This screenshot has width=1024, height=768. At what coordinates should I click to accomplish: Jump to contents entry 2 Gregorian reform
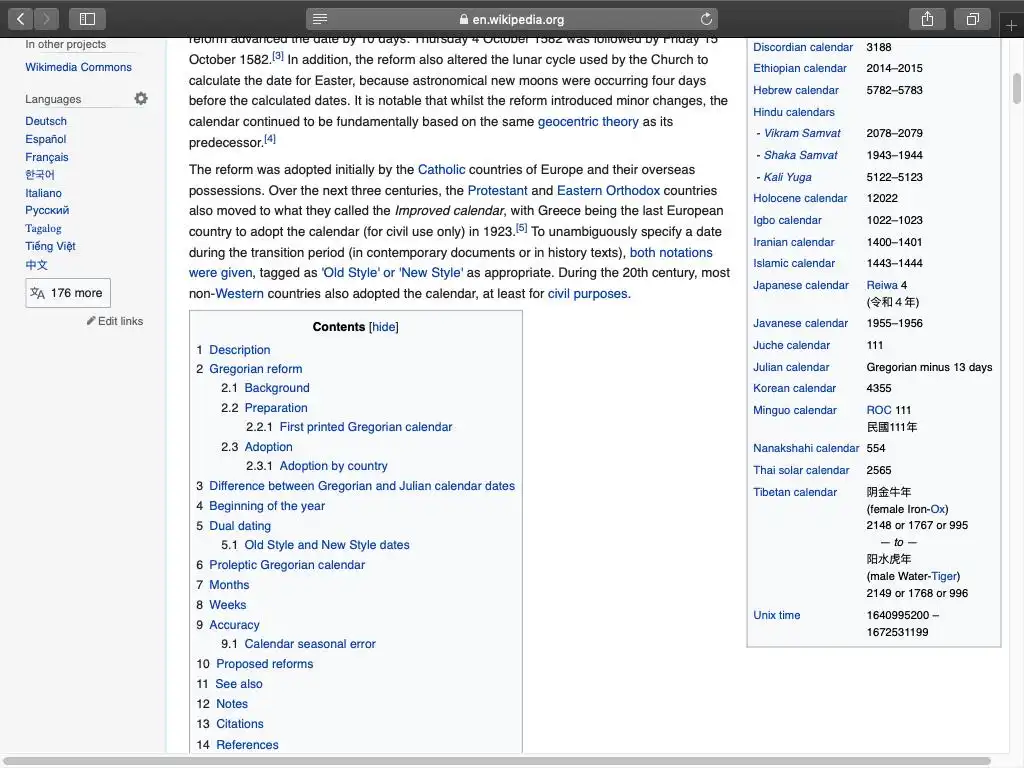pyautogui.click(x=255, y=368)
